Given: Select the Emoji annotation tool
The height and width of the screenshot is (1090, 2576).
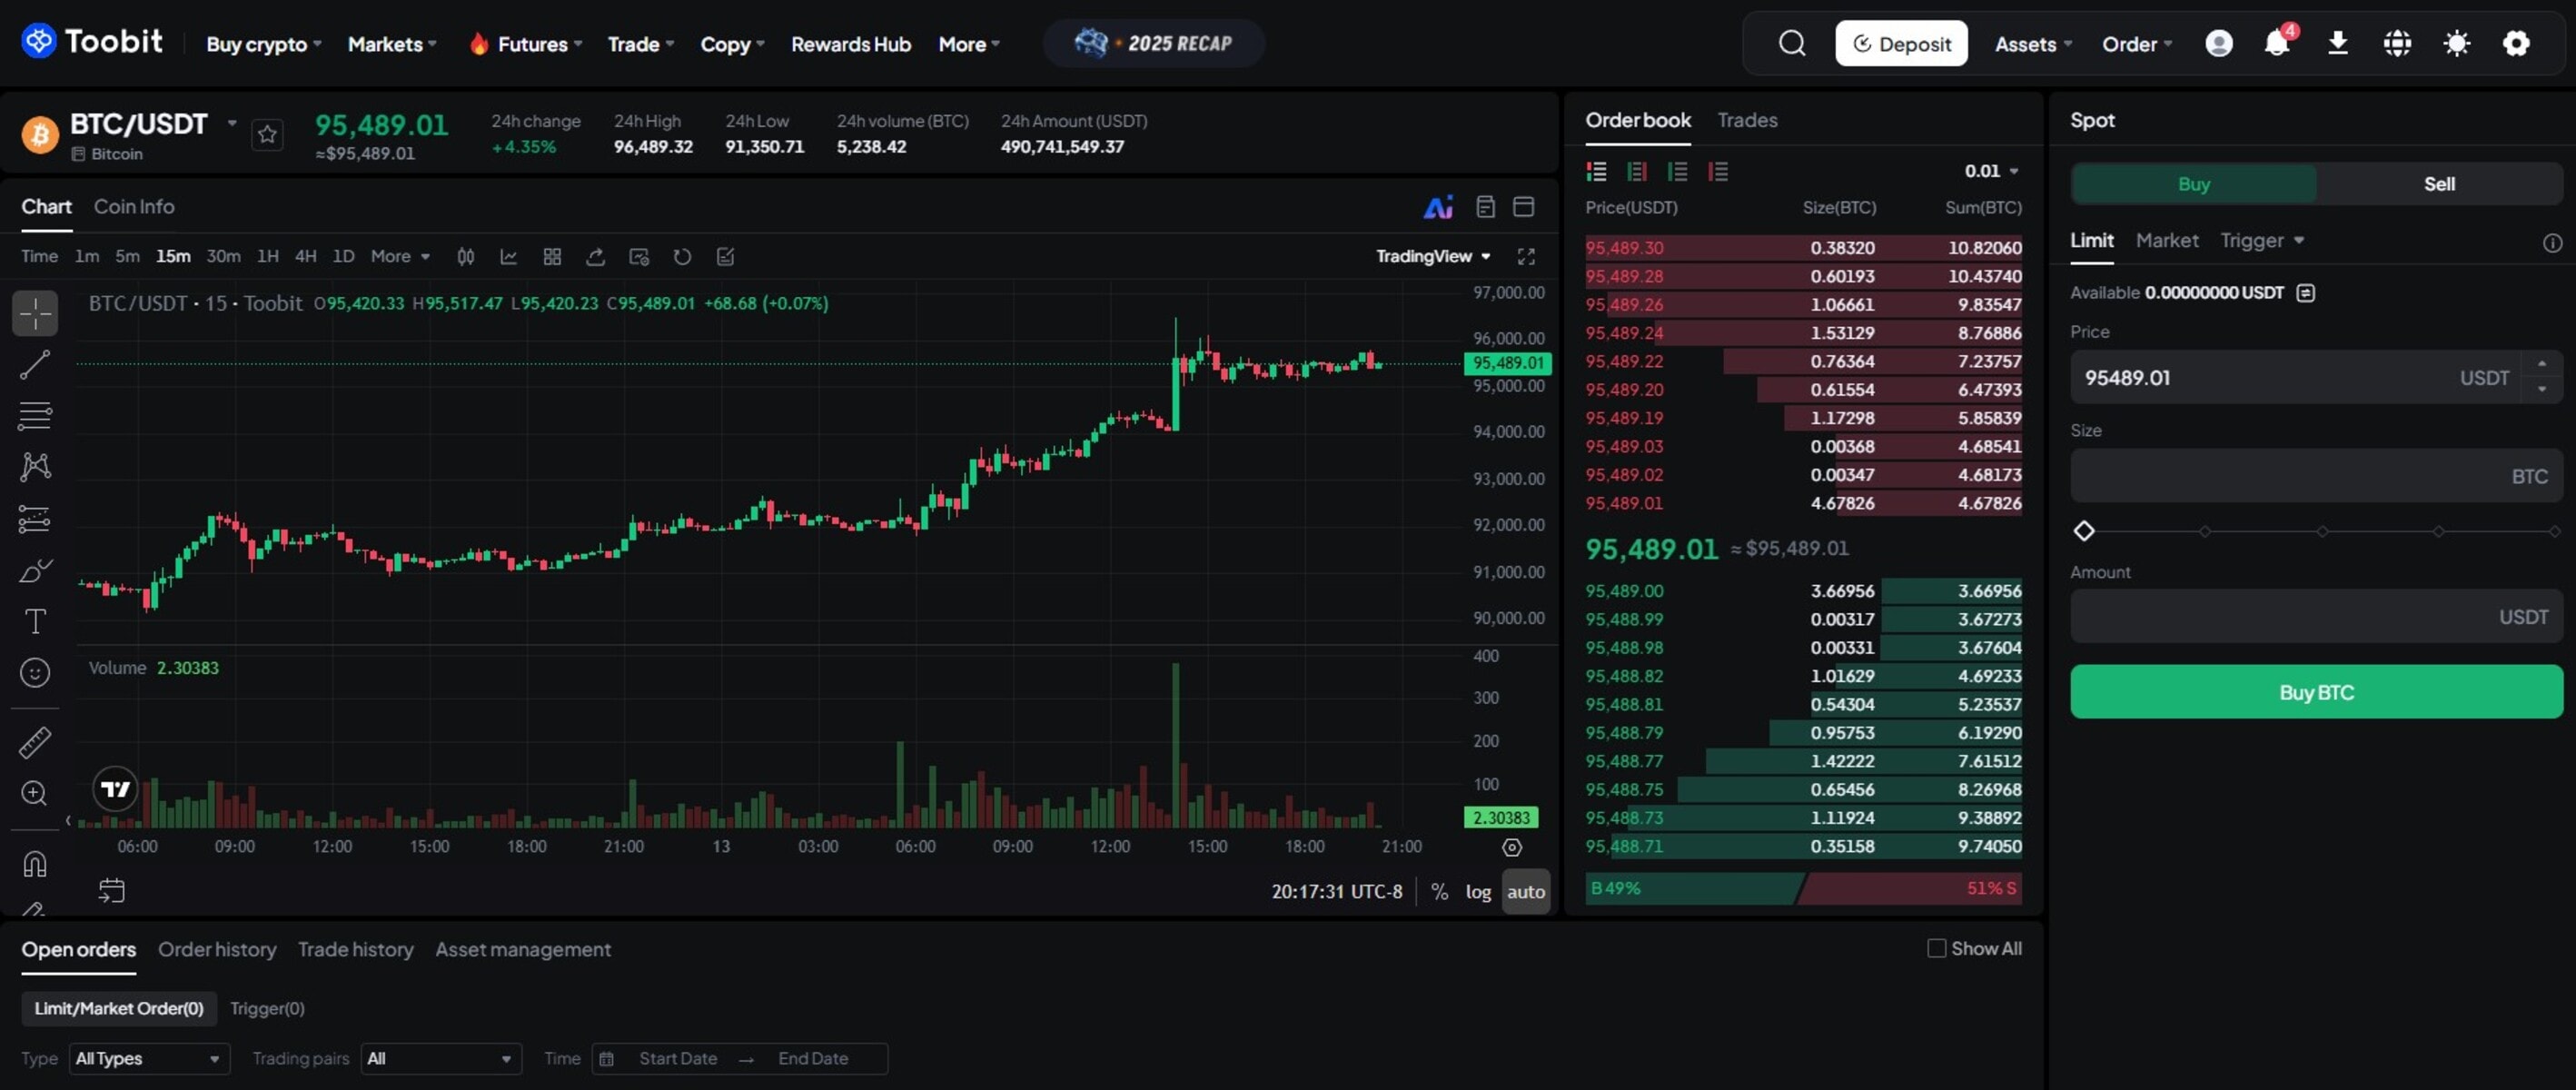Looking at the screenshot, I should coord(35,672).
